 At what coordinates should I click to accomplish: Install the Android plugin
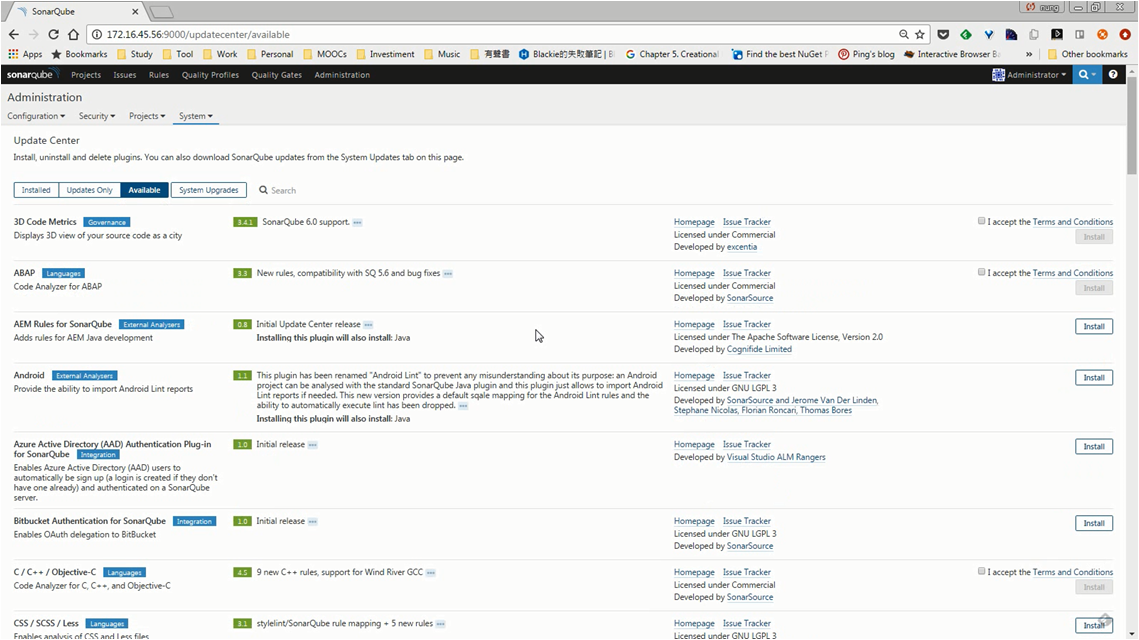pyautogui.click(x=1094, y=378)
